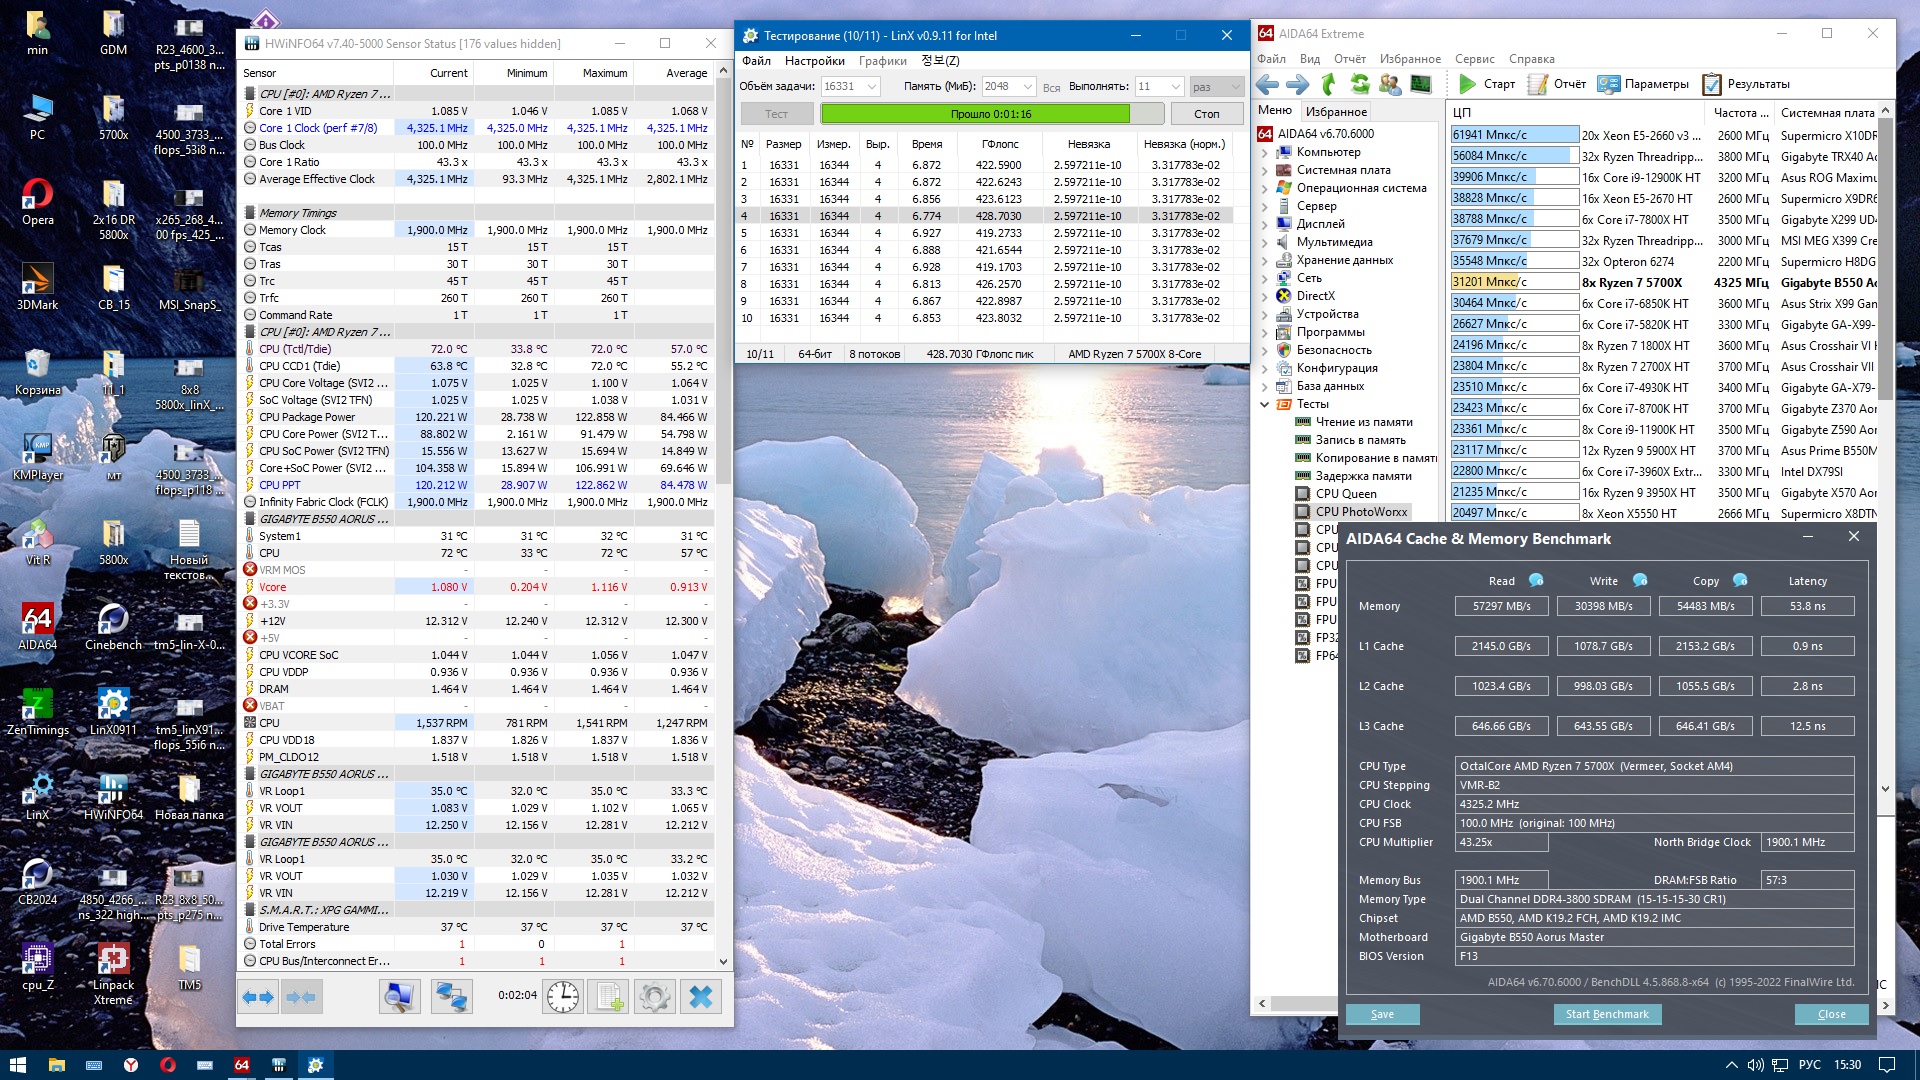Click the AIDA64 Up level arrow icon
The height and width of the screenshot is (1080, 1920).
[x=1328, y=84]
